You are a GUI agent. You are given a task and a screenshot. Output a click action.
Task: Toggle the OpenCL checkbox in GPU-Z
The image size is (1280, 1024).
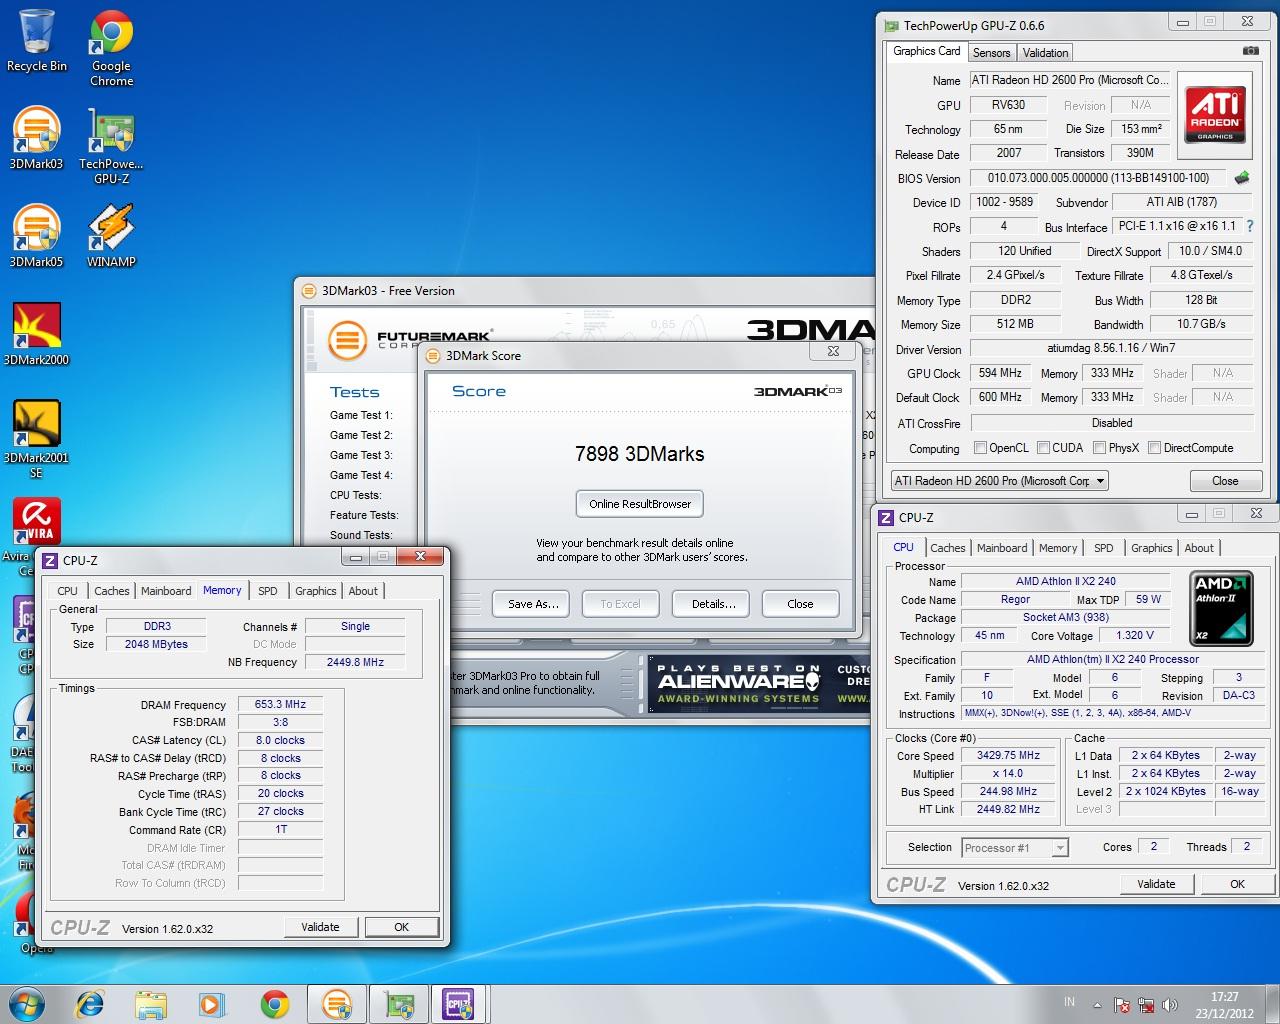click(980, 448)
